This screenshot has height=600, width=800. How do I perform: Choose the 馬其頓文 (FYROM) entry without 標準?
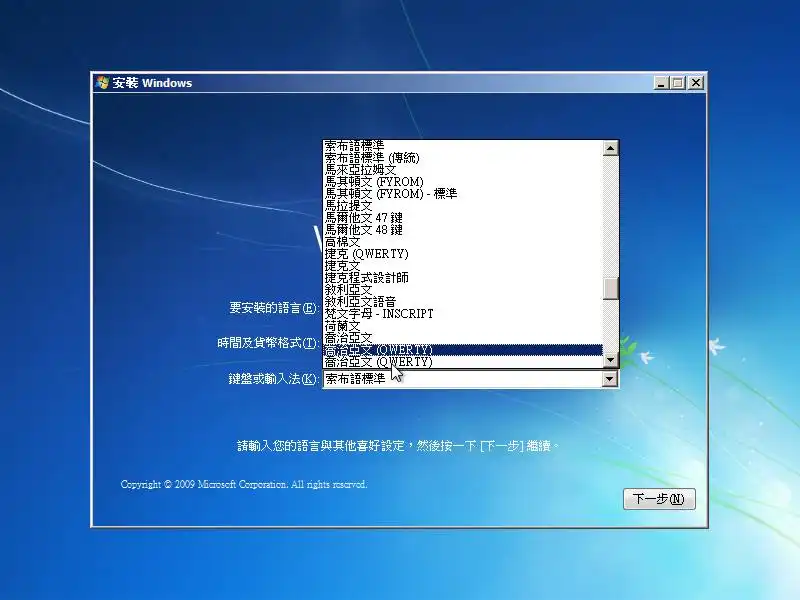(x=463, y=182)
